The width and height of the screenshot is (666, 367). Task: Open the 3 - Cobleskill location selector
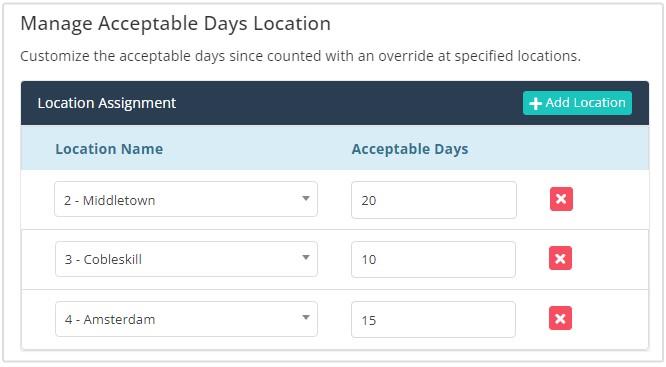pyautogui.click(x=186, y=259)
